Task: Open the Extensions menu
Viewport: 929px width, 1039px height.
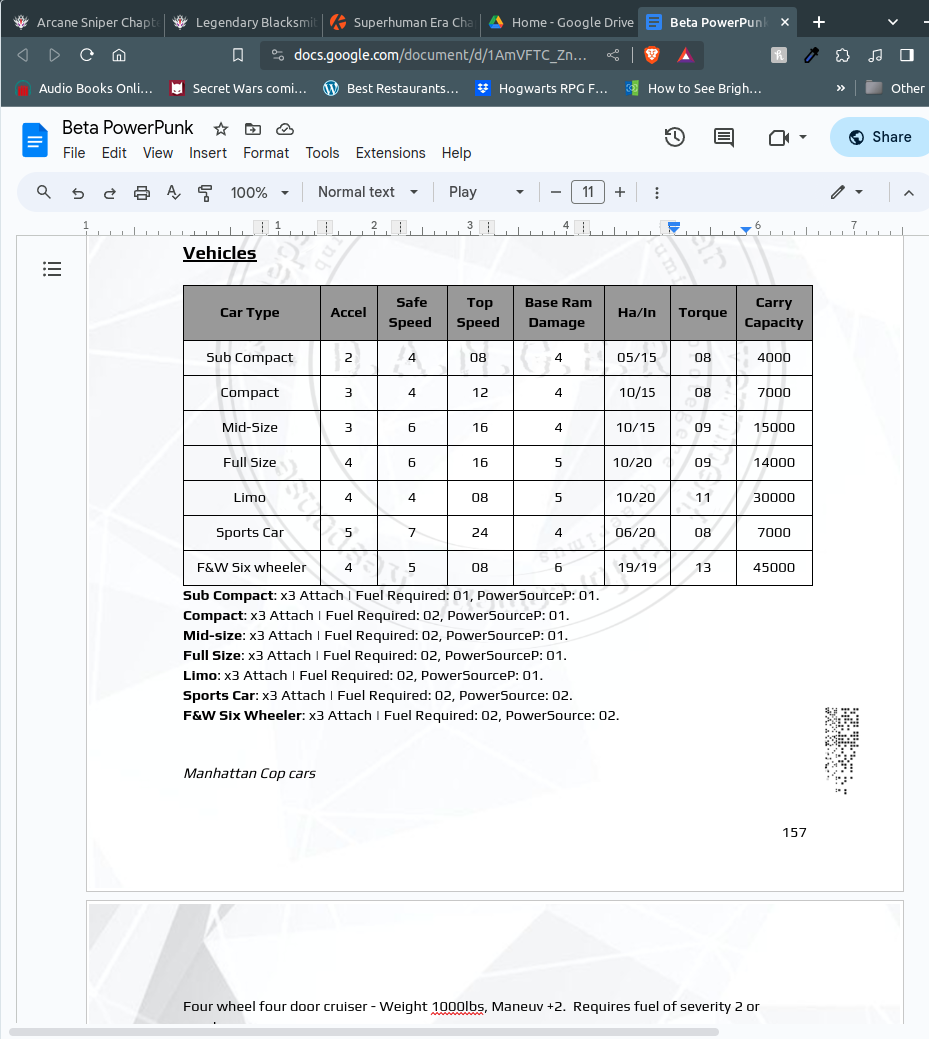Action: point(390,153)
